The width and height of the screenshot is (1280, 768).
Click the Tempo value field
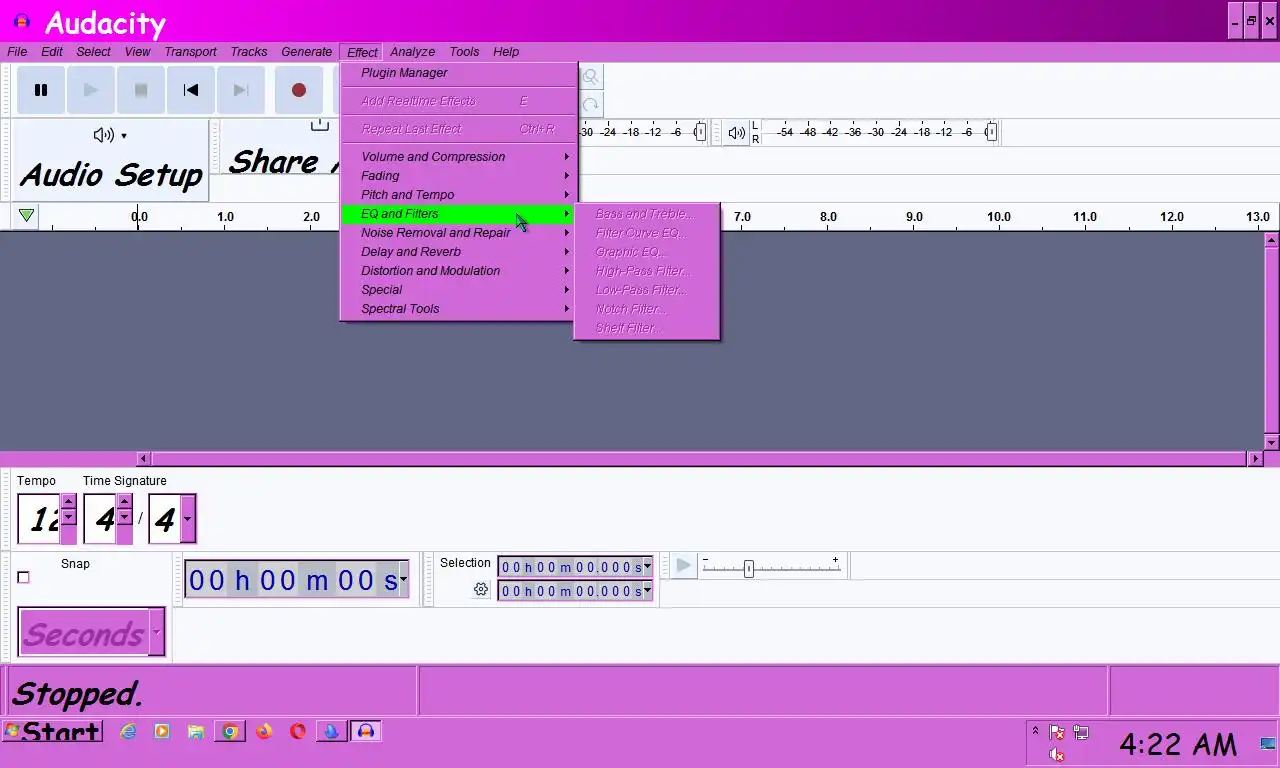pyautogui.click(x=39, y=519)
